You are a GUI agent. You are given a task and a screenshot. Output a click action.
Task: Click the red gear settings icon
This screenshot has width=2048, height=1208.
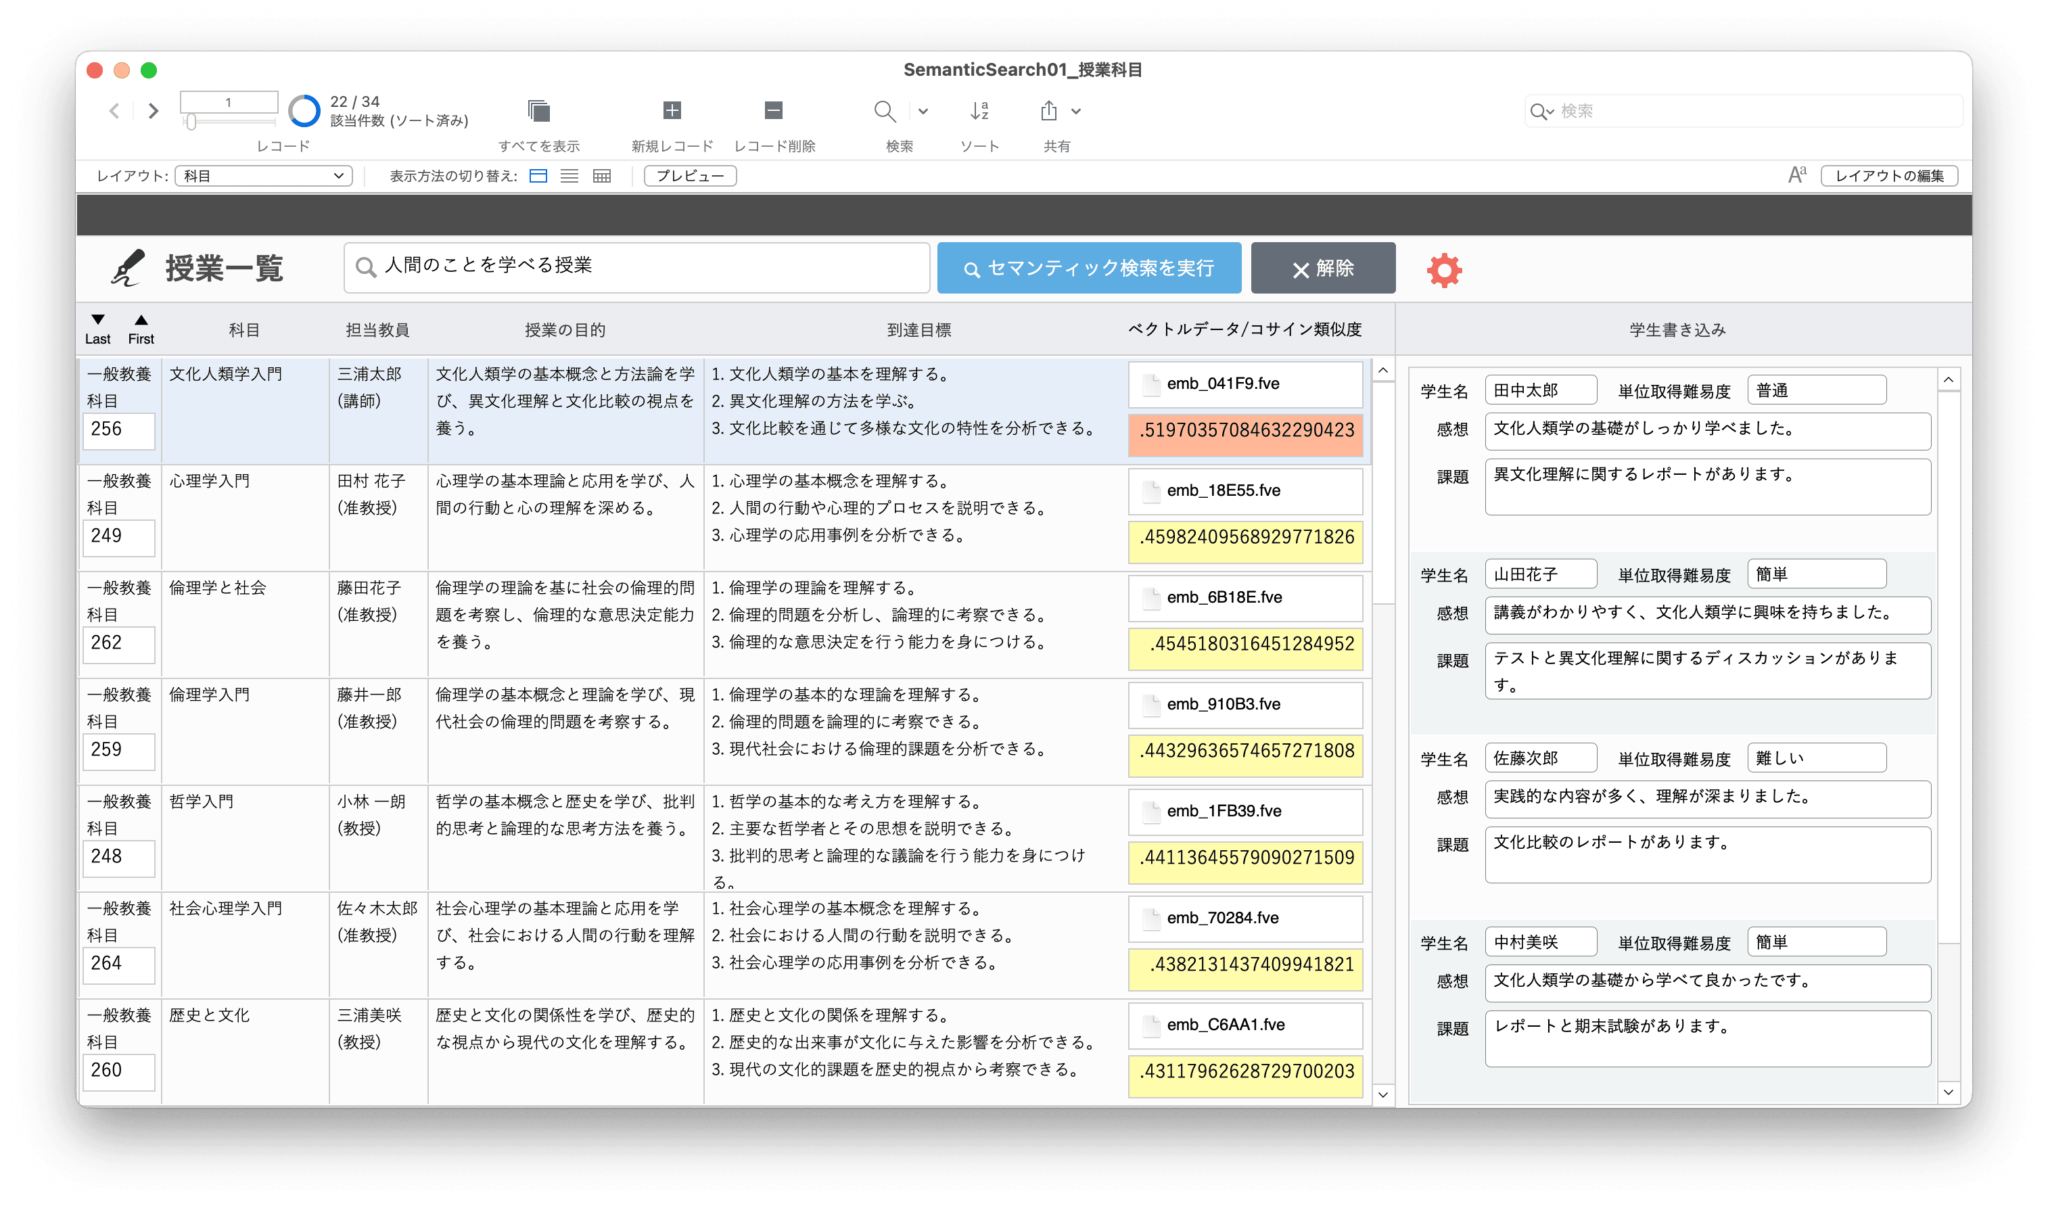(1444, 268)
